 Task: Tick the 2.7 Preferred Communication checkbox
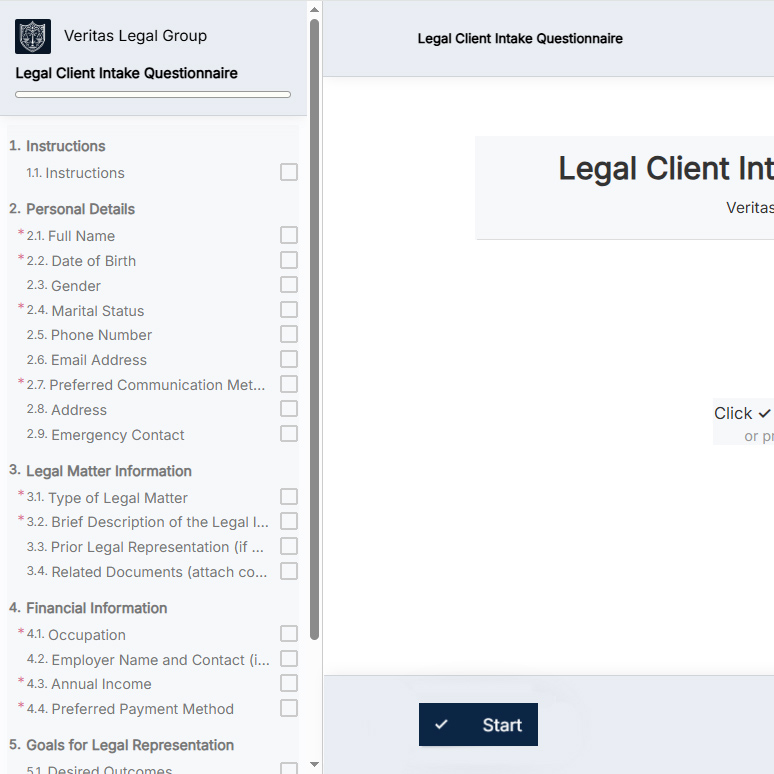pos(289,384)
